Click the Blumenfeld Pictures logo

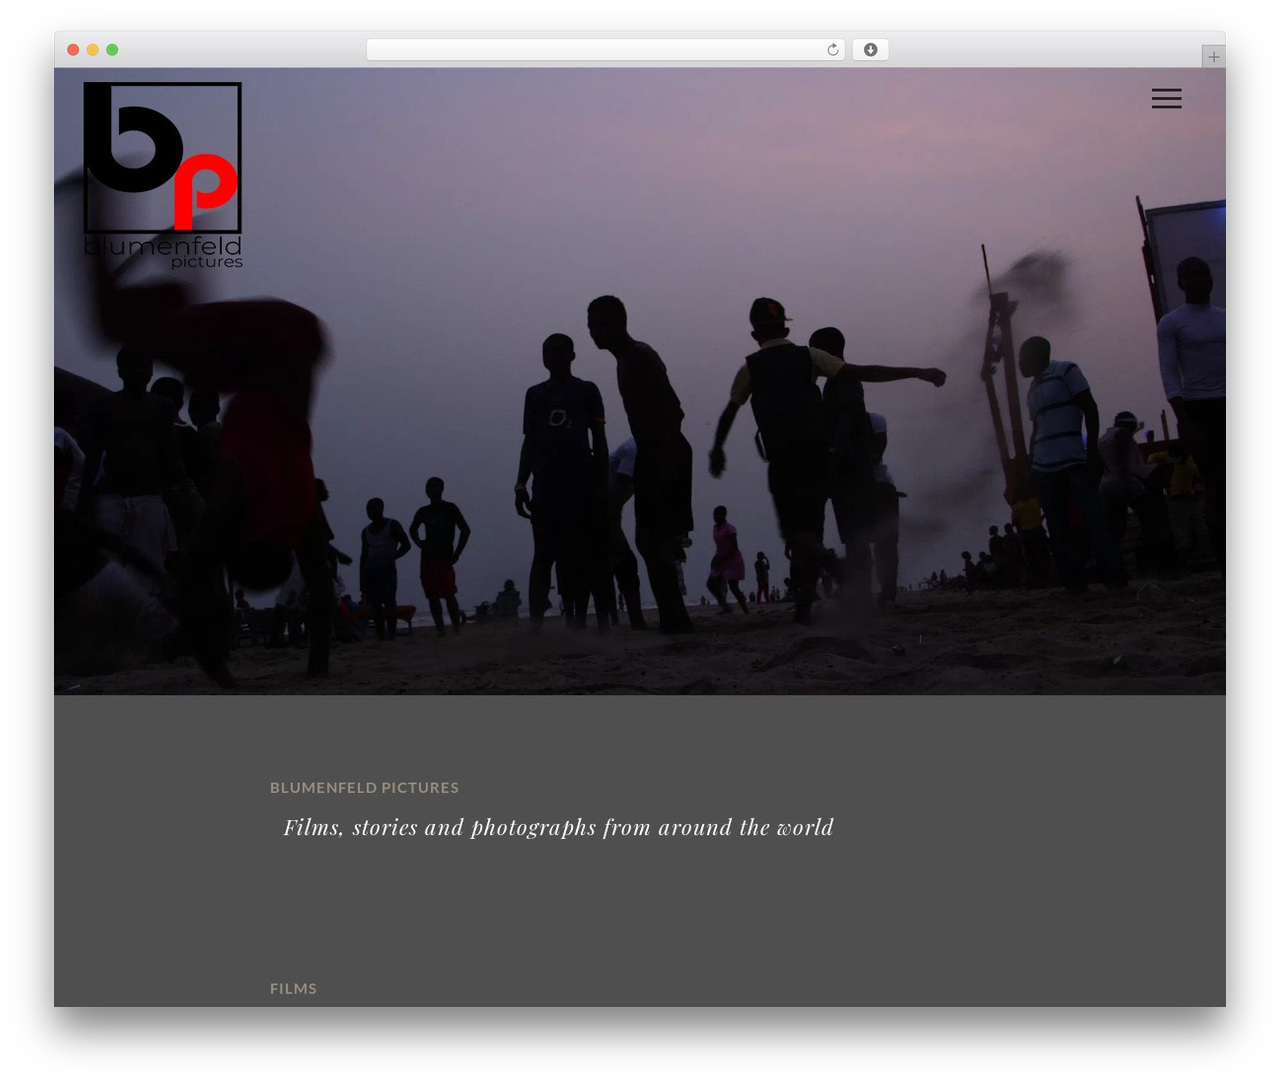coord(163,175)
